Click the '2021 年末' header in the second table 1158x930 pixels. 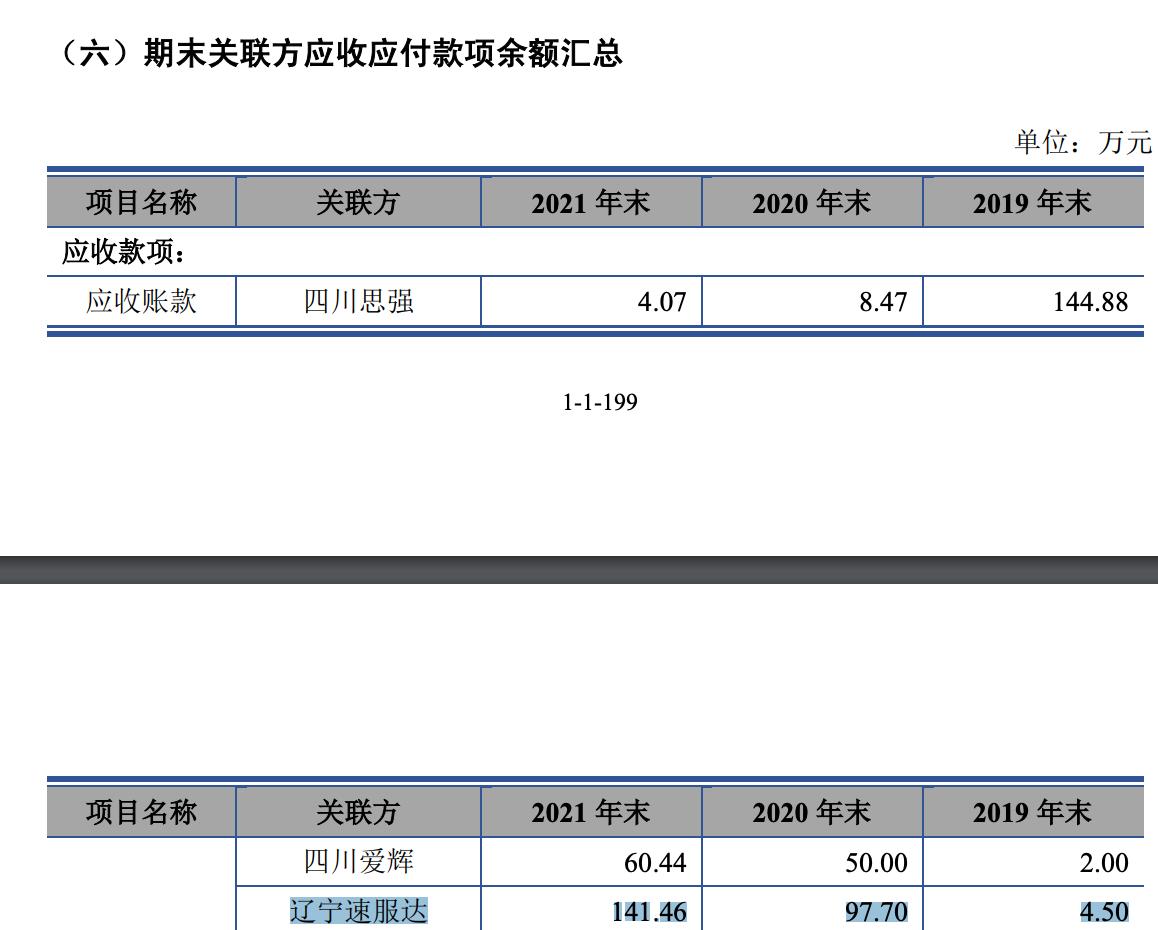591,813
